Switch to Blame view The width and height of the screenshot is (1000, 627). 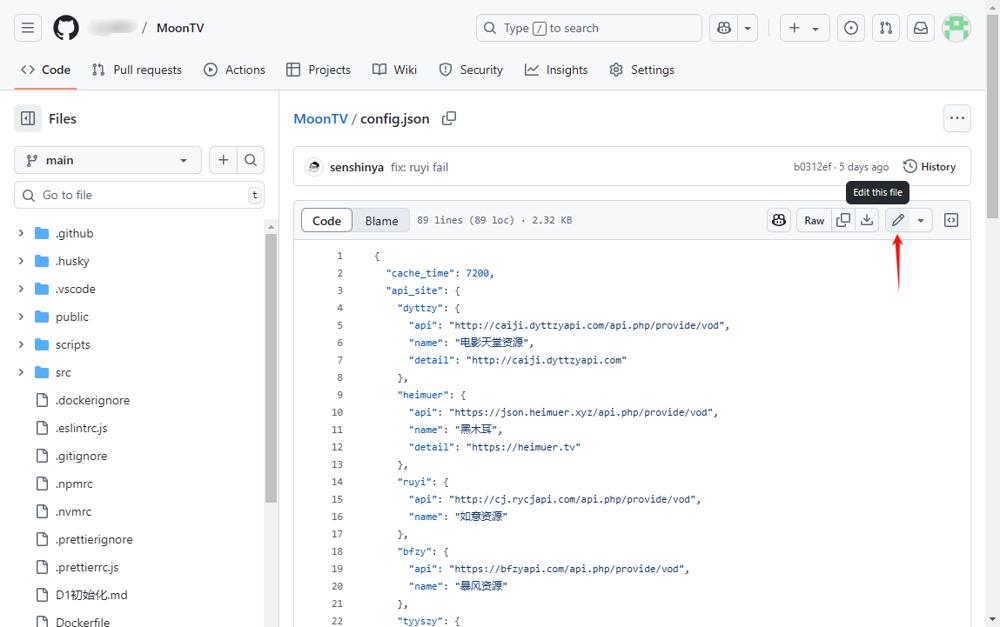(381, 221)
